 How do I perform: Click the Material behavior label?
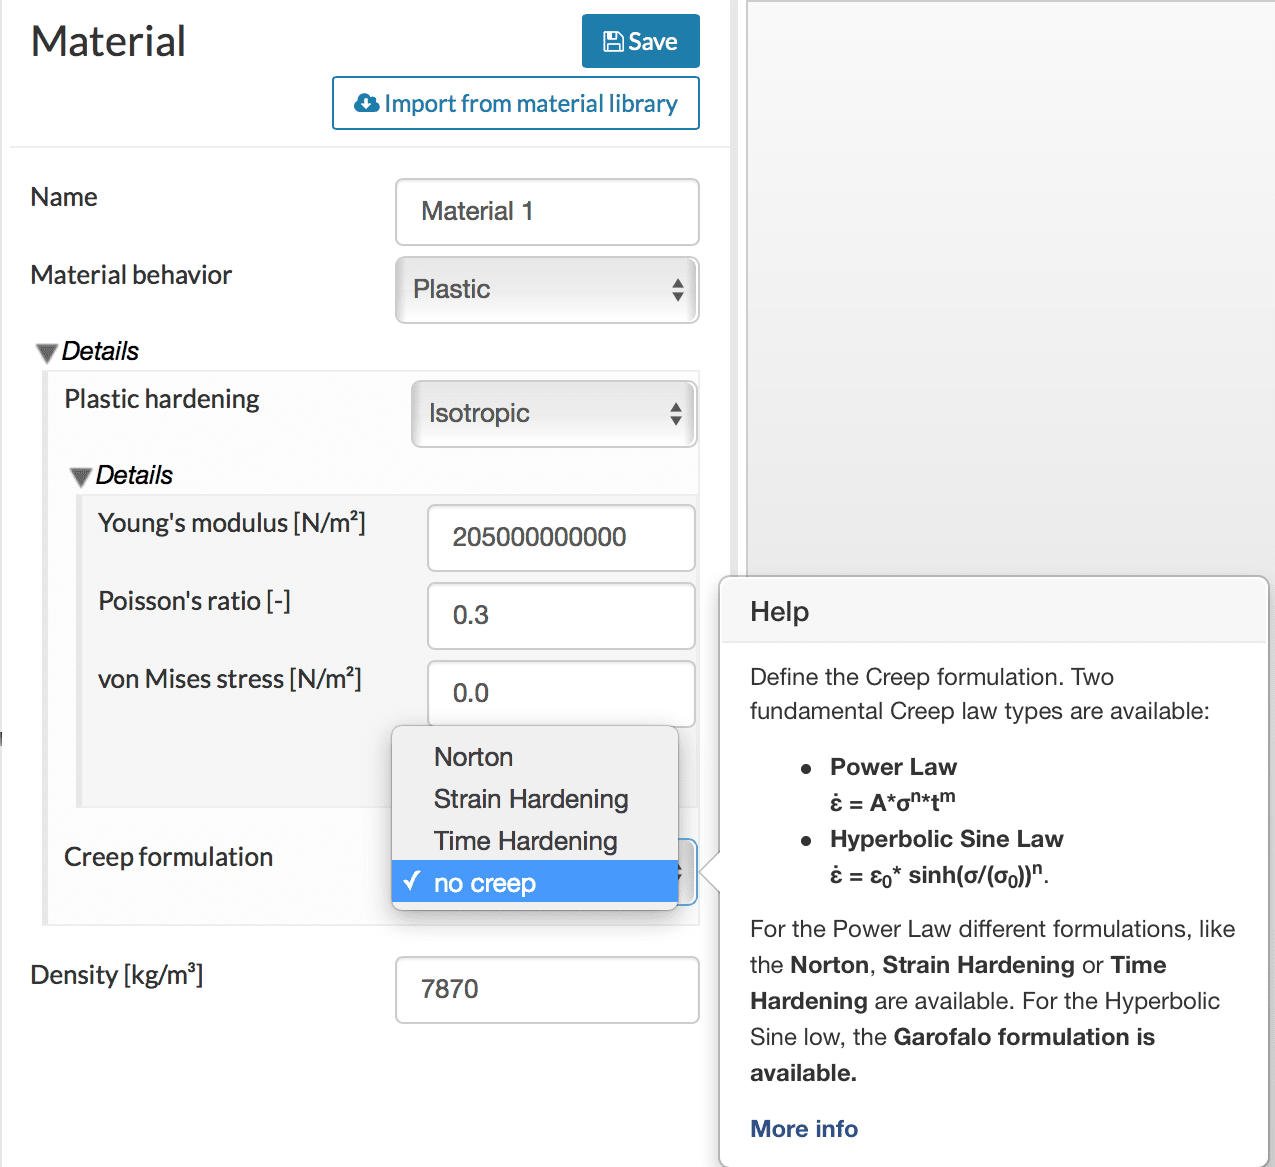131,275
